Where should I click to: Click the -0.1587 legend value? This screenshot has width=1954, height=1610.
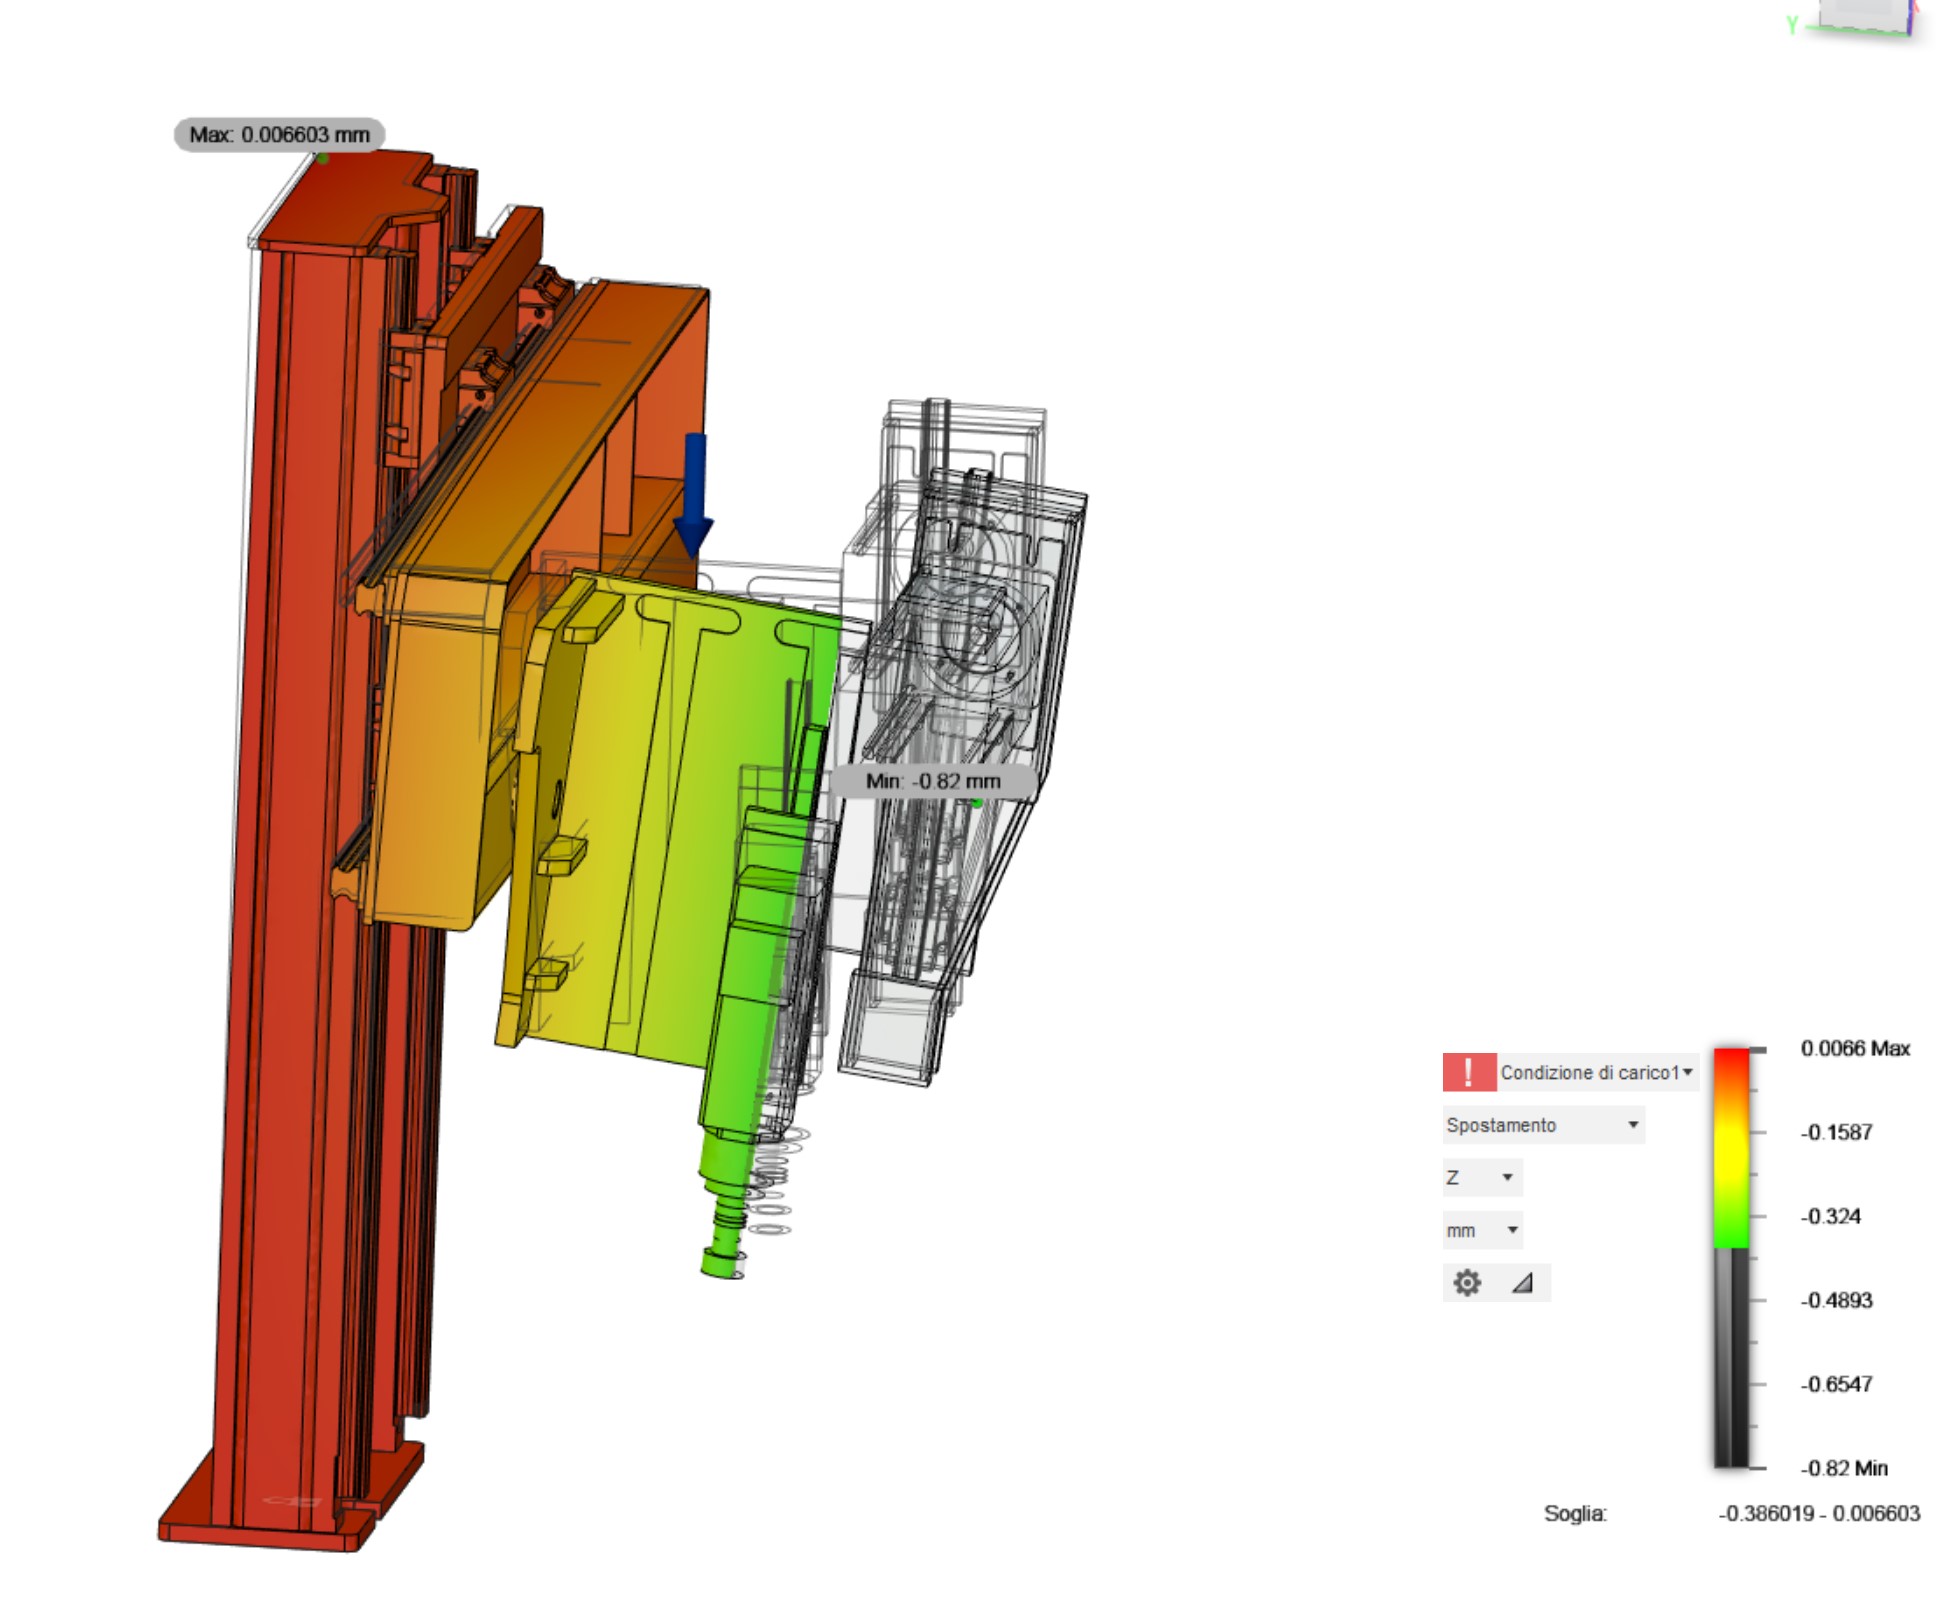(1836, 1132)
